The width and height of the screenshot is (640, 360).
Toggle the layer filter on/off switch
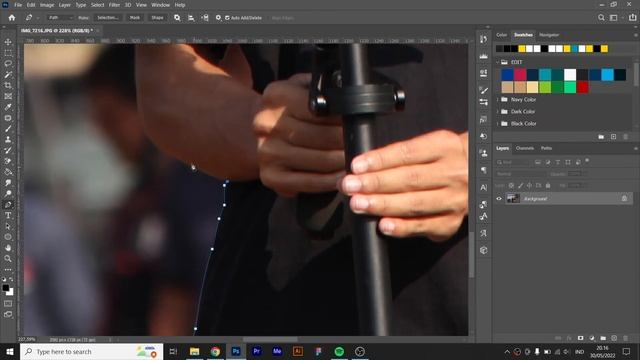pos(587,161)
